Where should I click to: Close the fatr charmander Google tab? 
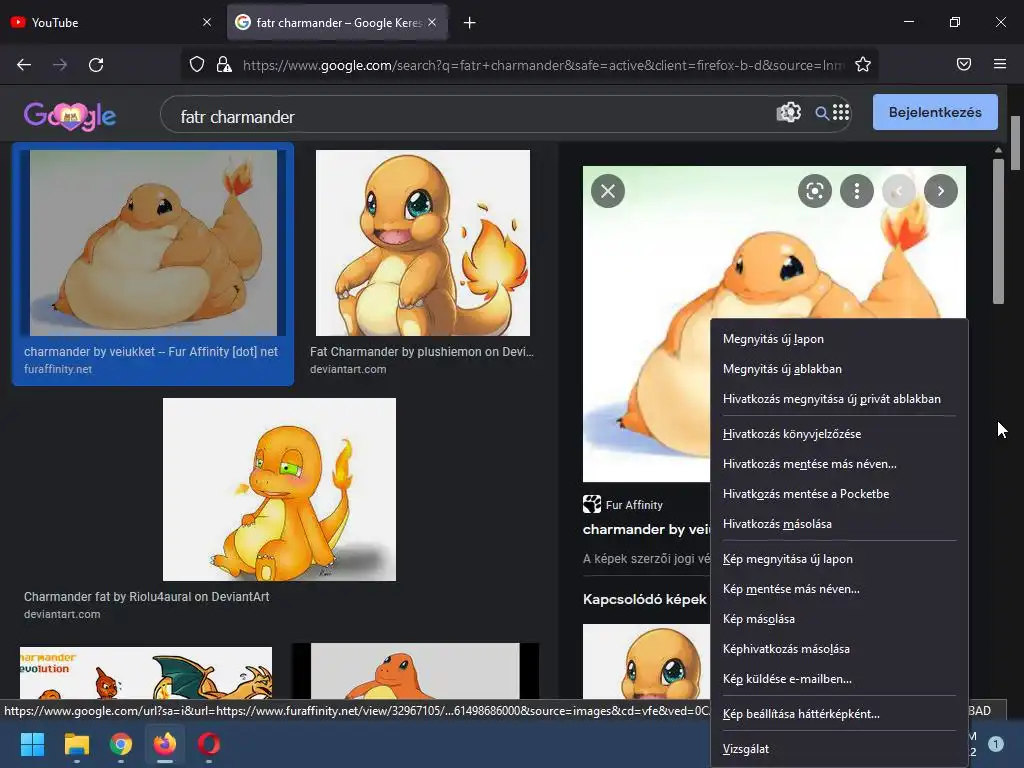(432, 22)
